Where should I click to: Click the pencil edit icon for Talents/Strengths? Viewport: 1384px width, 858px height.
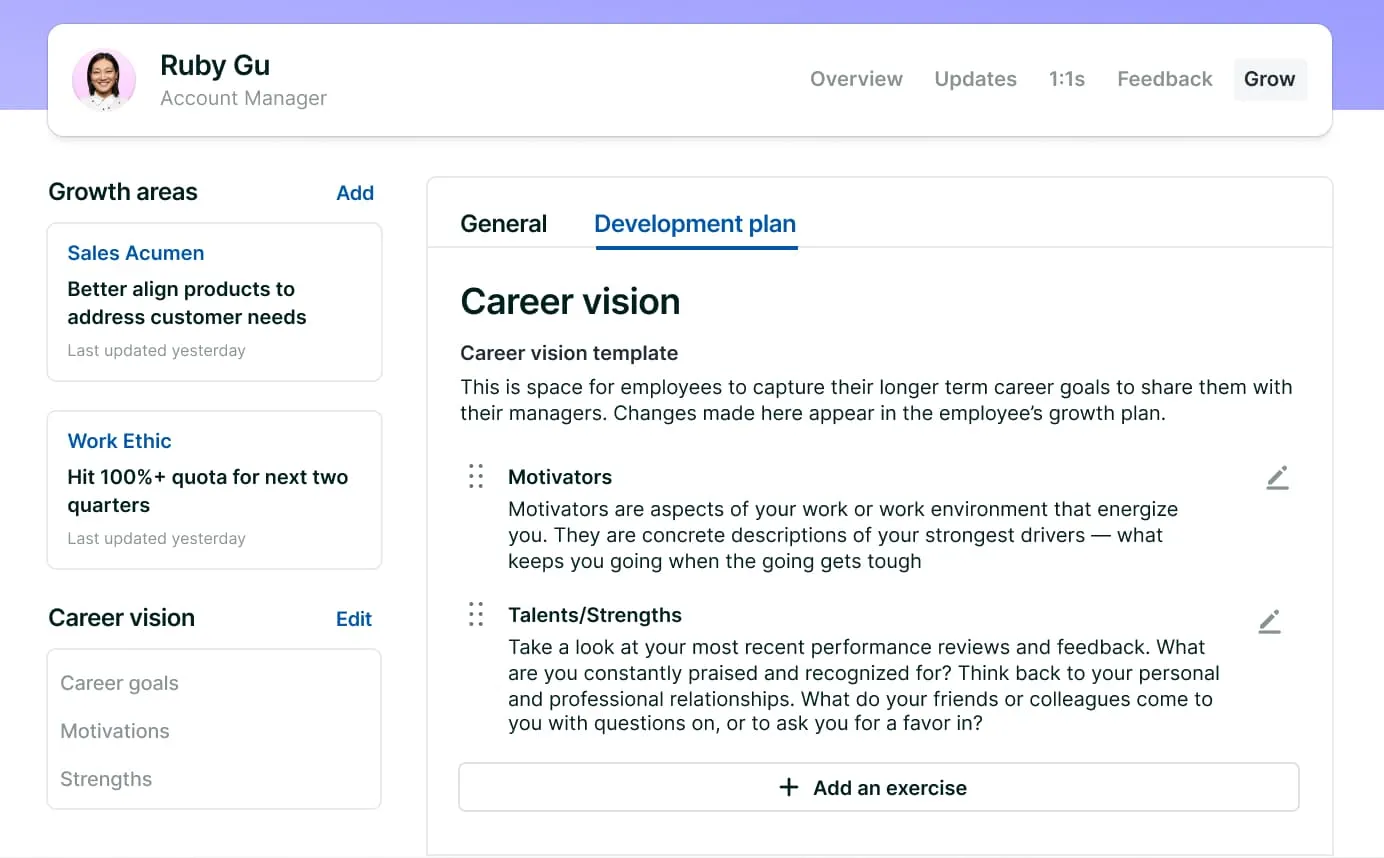(1269, 622)
